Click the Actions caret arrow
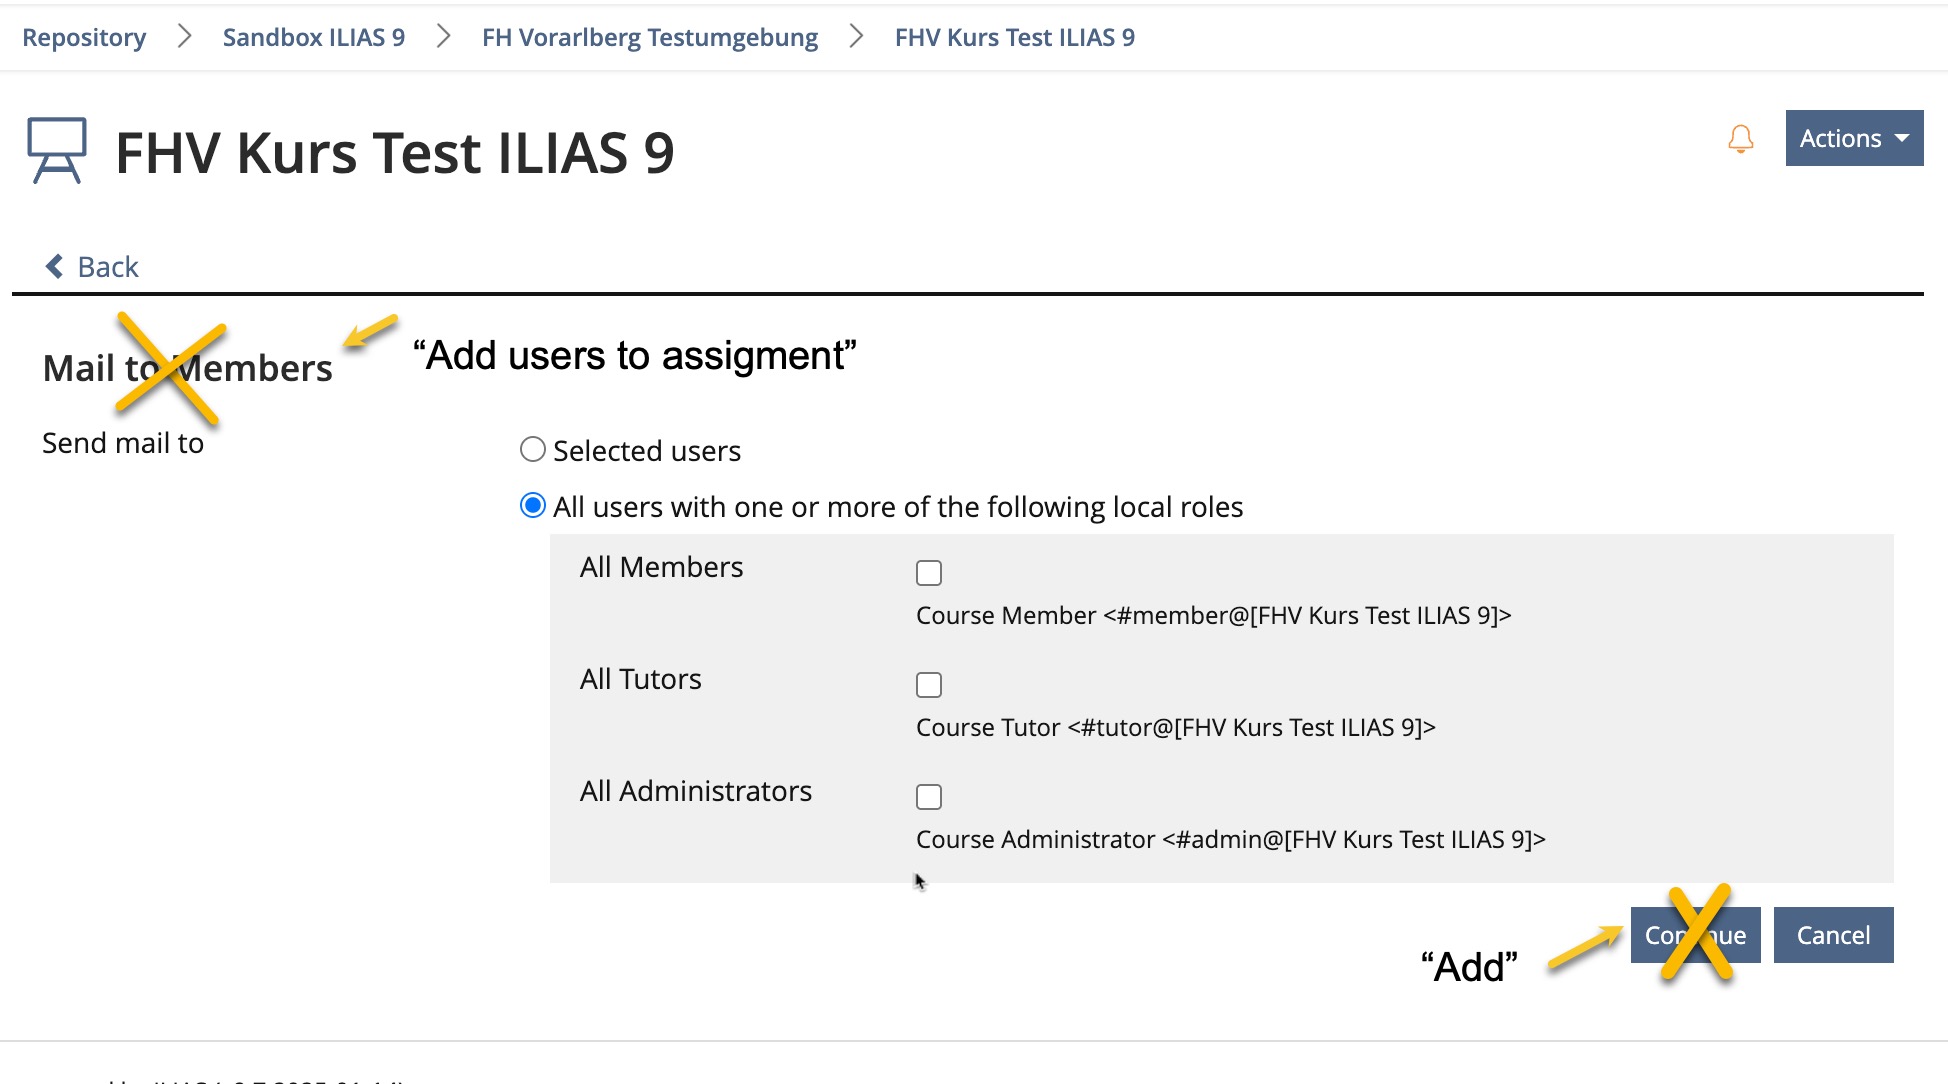 click(x=1902, y=138)
